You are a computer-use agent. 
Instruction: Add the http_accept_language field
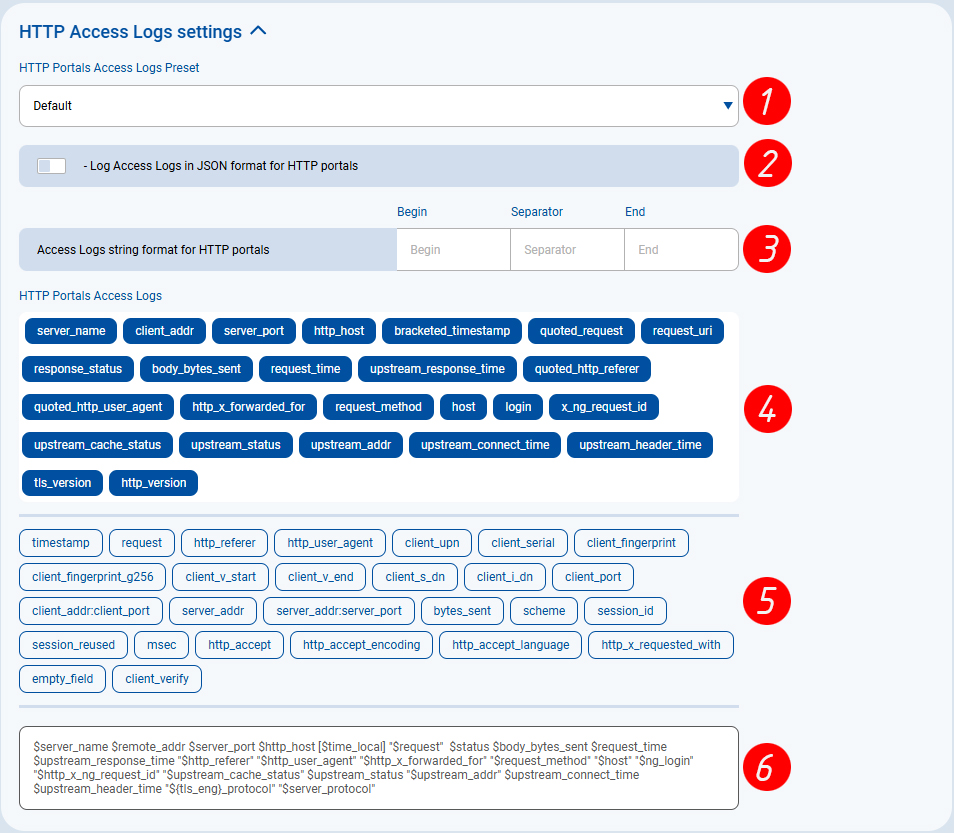[x=510, y=645]
